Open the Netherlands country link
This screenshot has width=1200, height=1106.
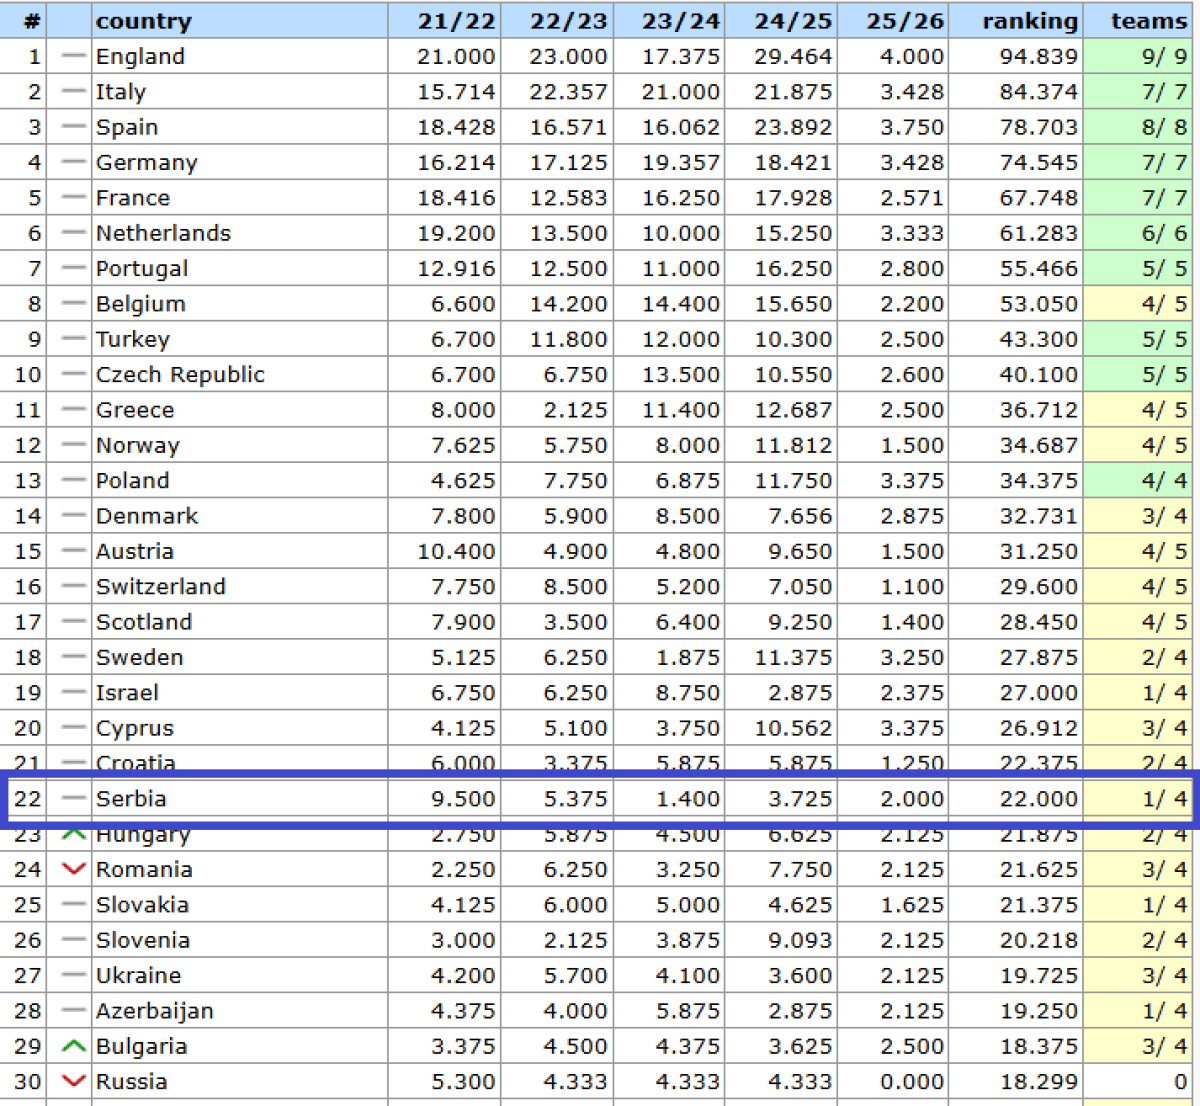coord(163,233)
